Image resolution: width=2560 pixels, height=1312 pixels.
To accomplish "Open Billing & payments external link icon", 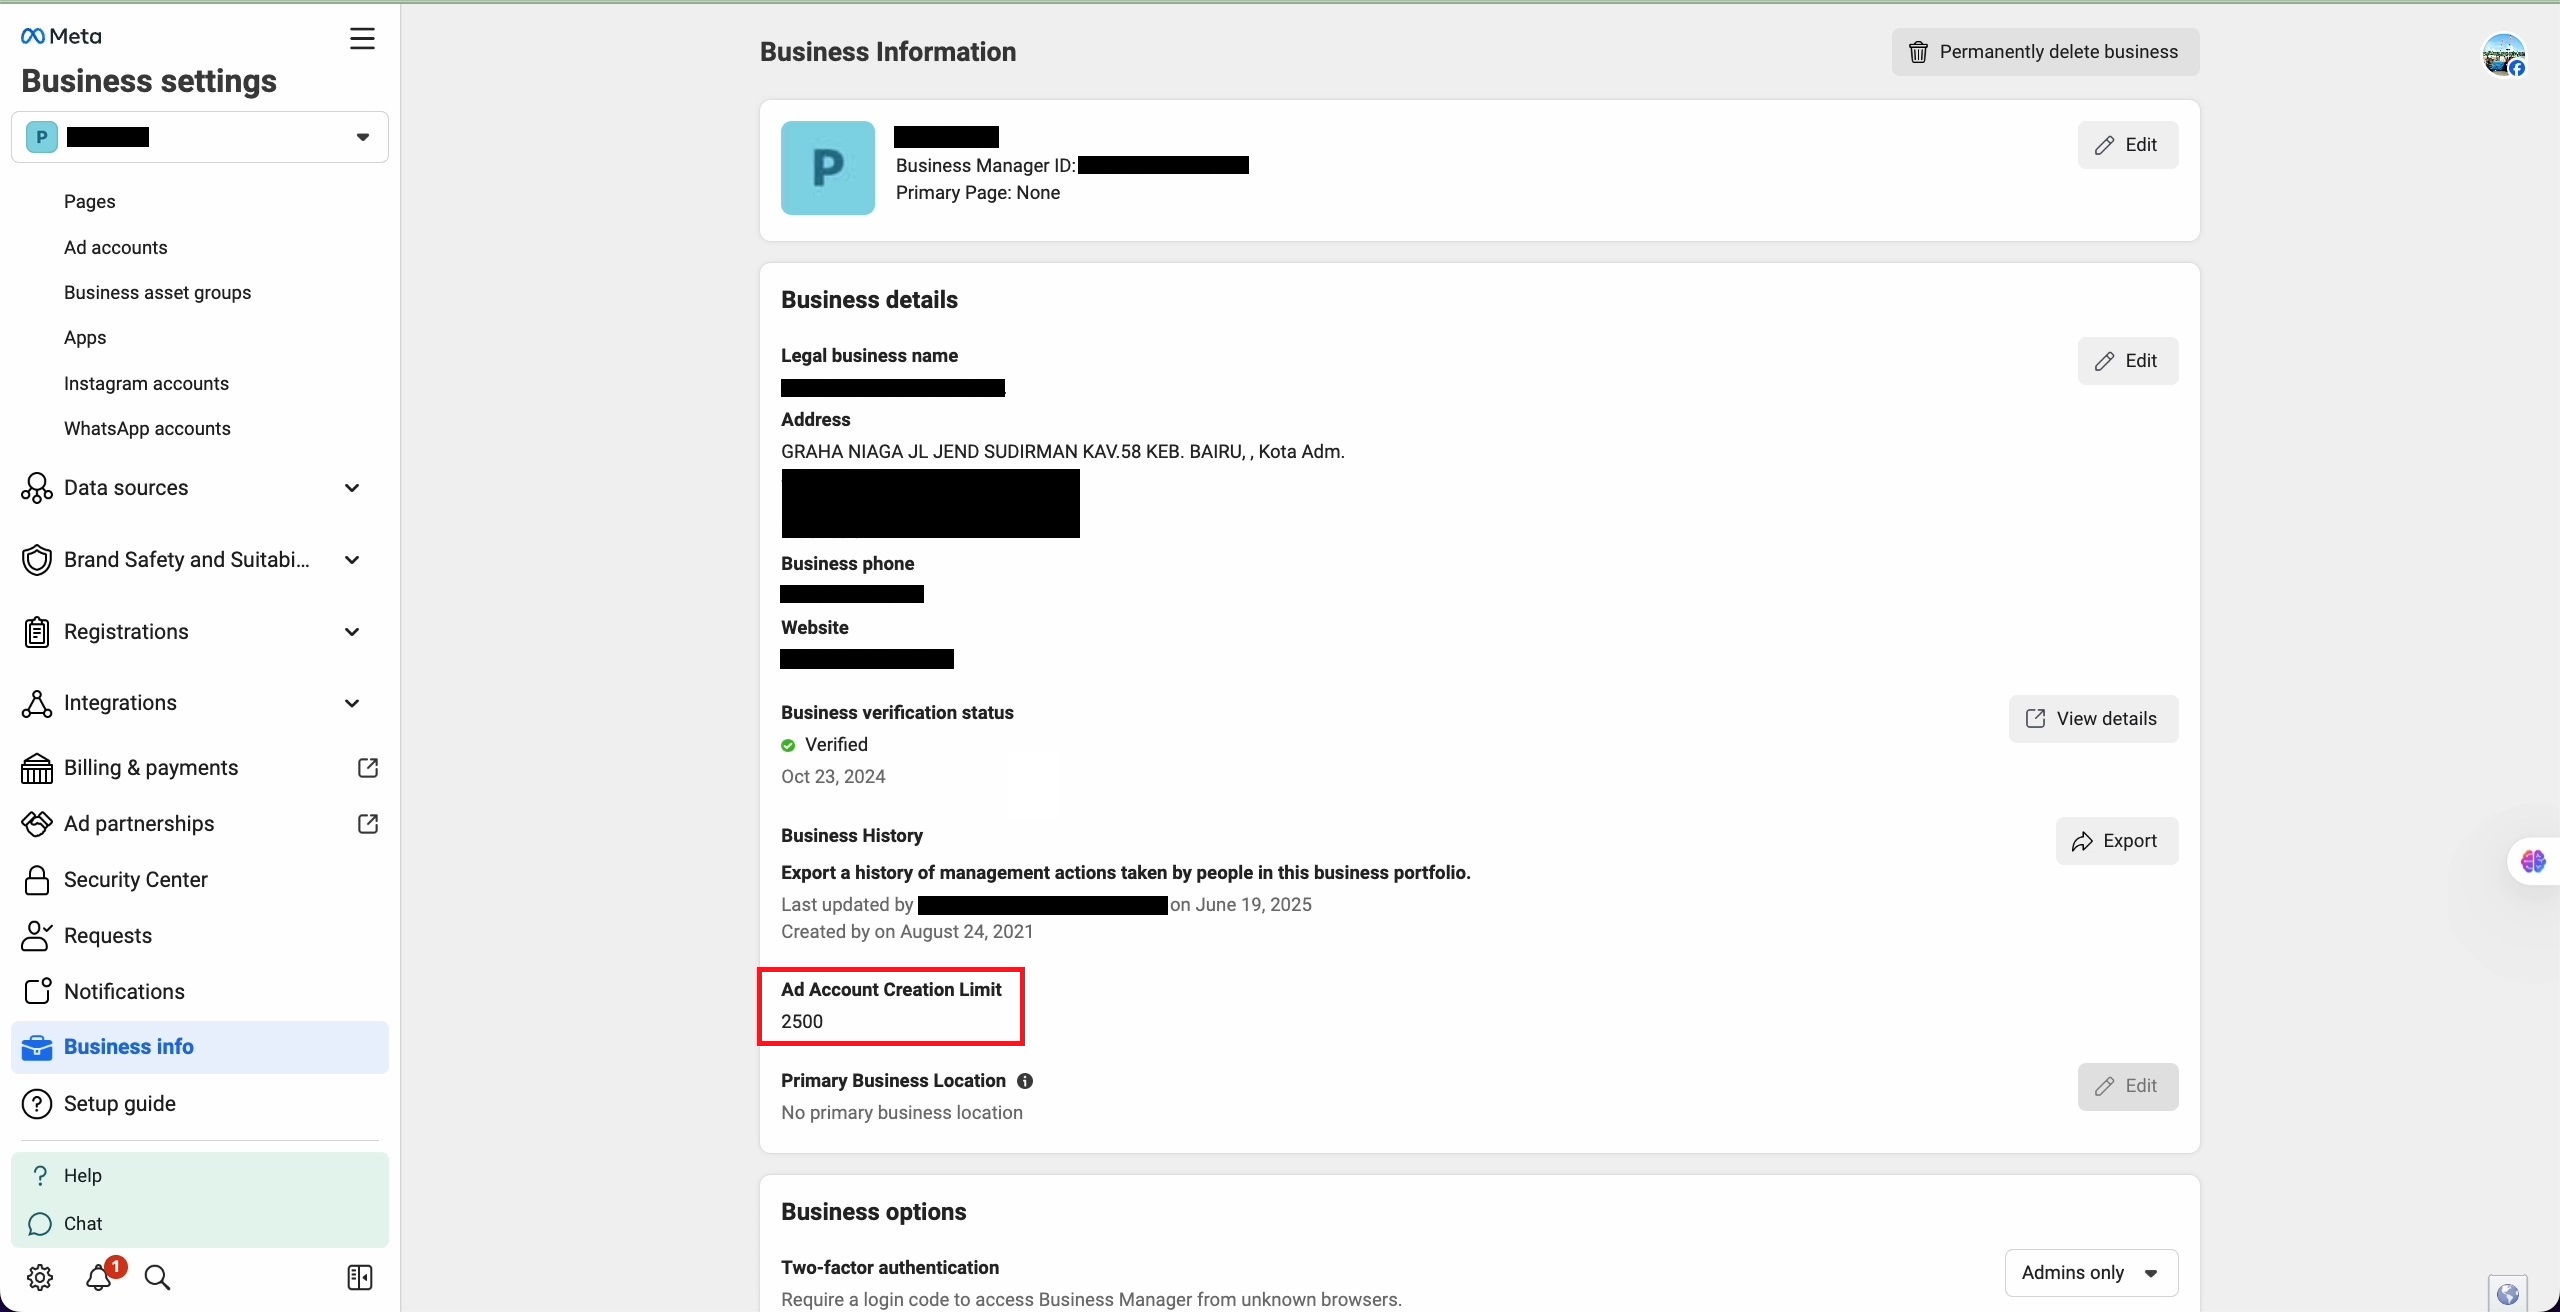I will click(x=368, y=768).
